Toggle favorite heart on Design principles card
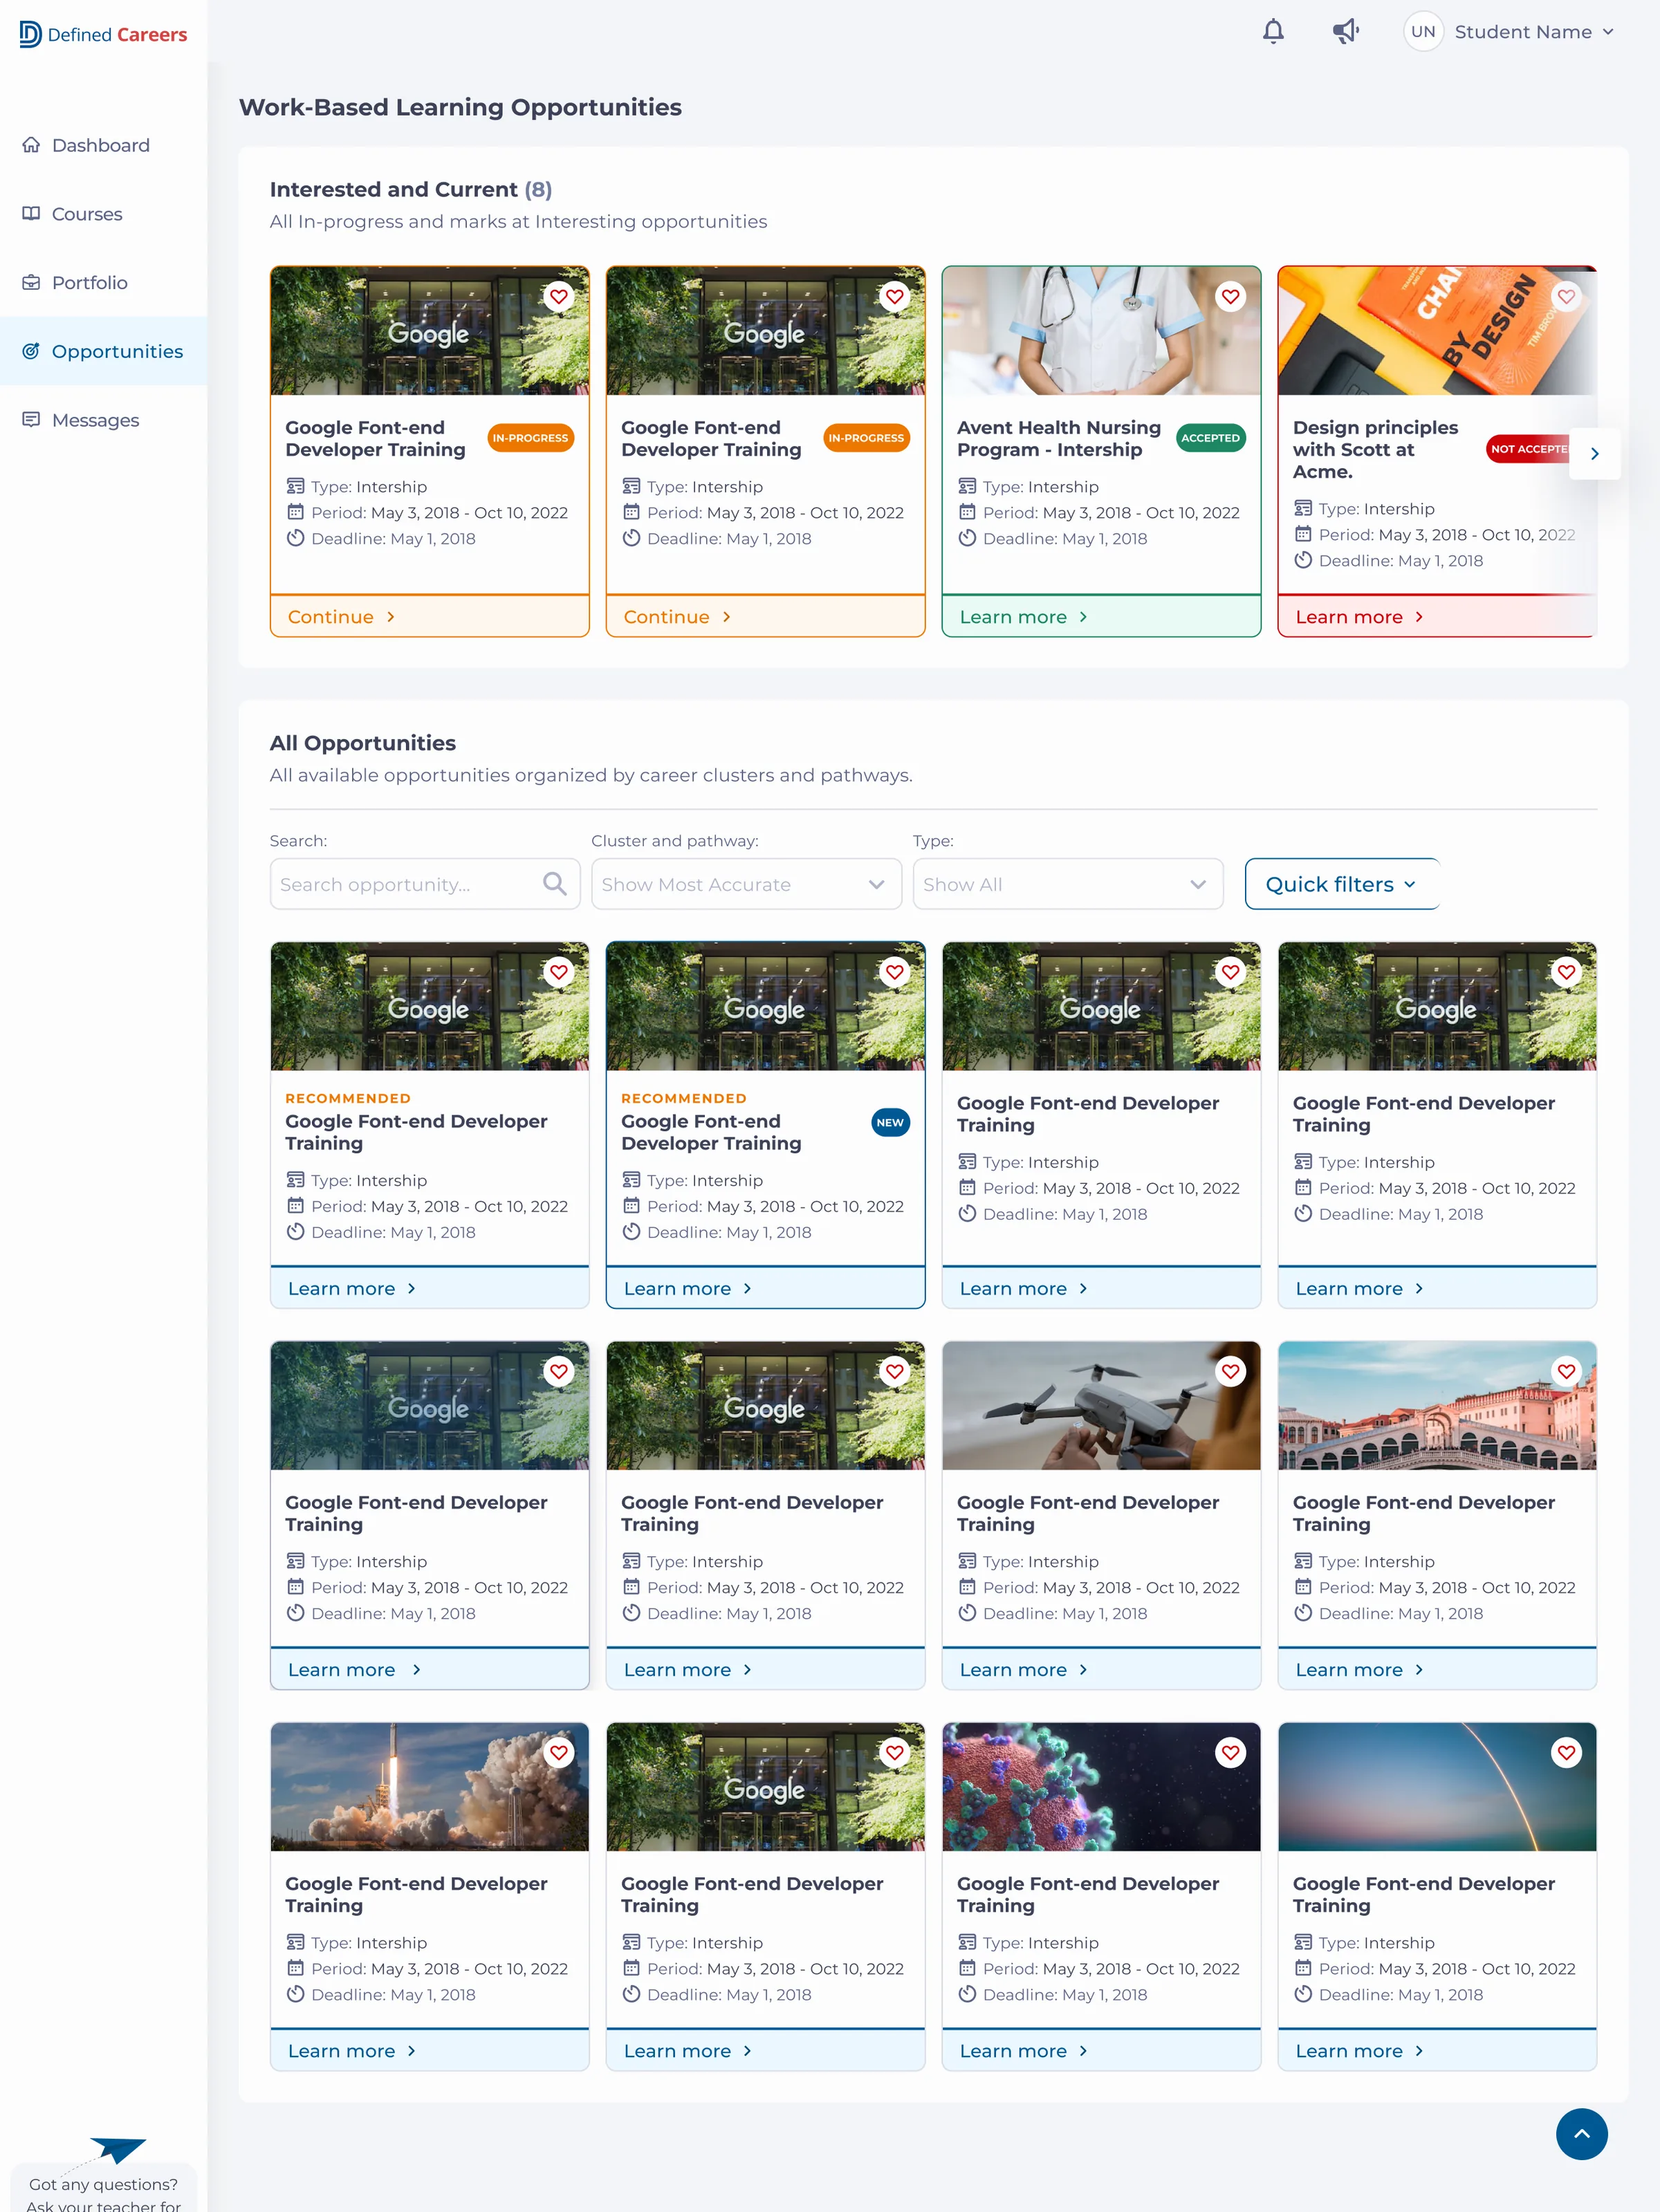Viewport: 1660px width, 2212px height. tap(1566, 296)
